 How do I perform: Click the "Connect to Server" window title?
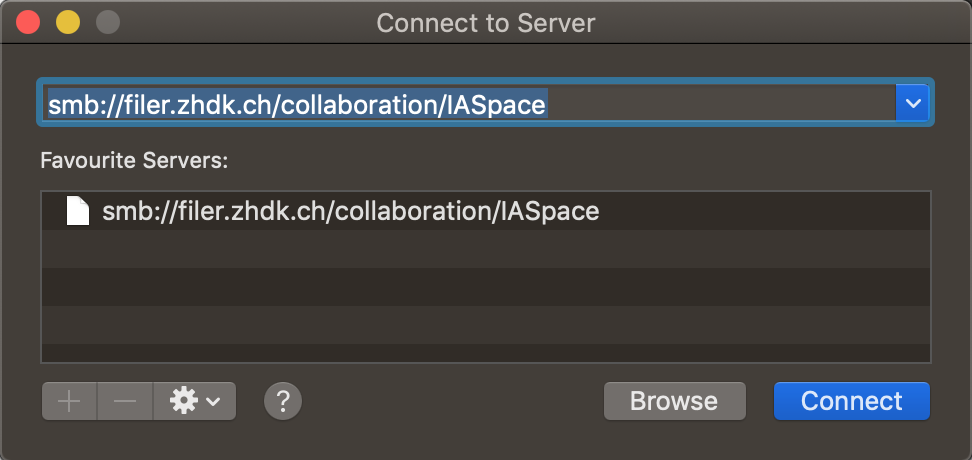tap(484, 22)
